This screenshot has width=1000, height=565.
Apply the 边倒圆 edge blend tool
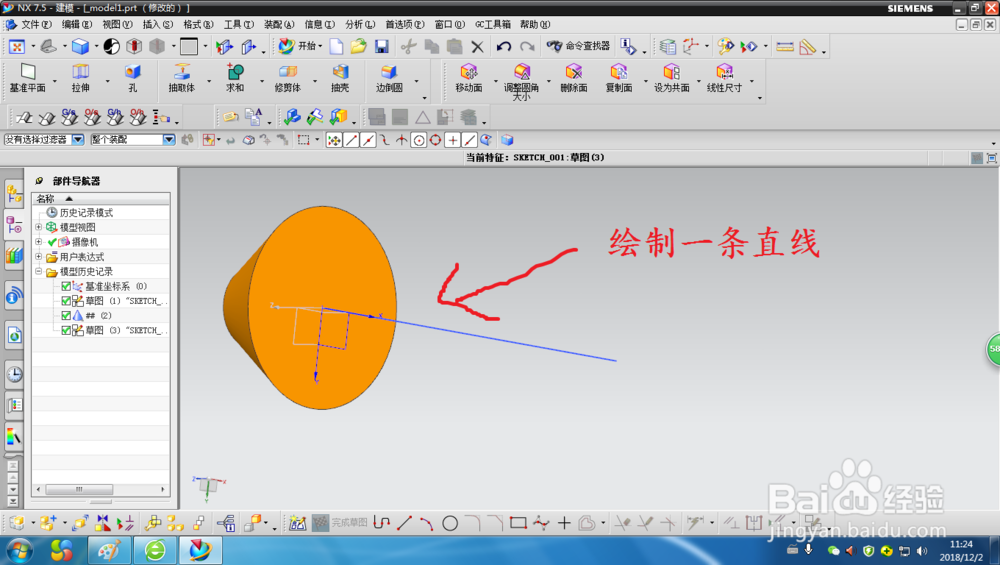click(389, 78)
